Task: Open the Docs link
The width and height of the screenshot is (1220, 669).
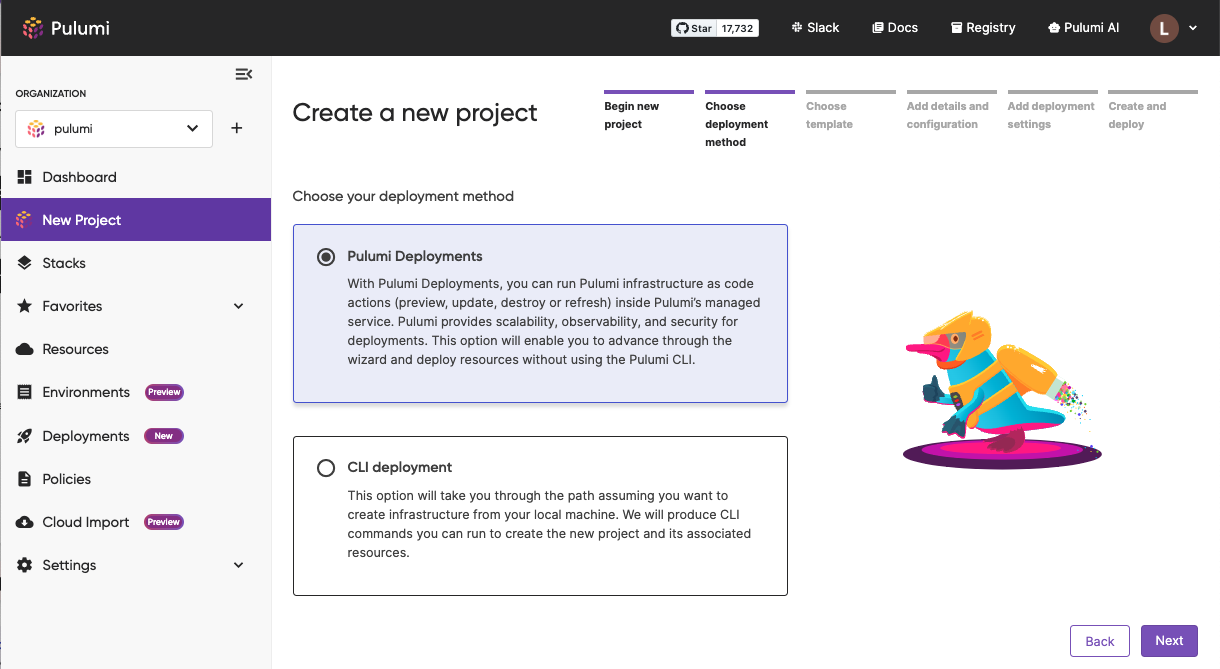Action: coord(895,28)
